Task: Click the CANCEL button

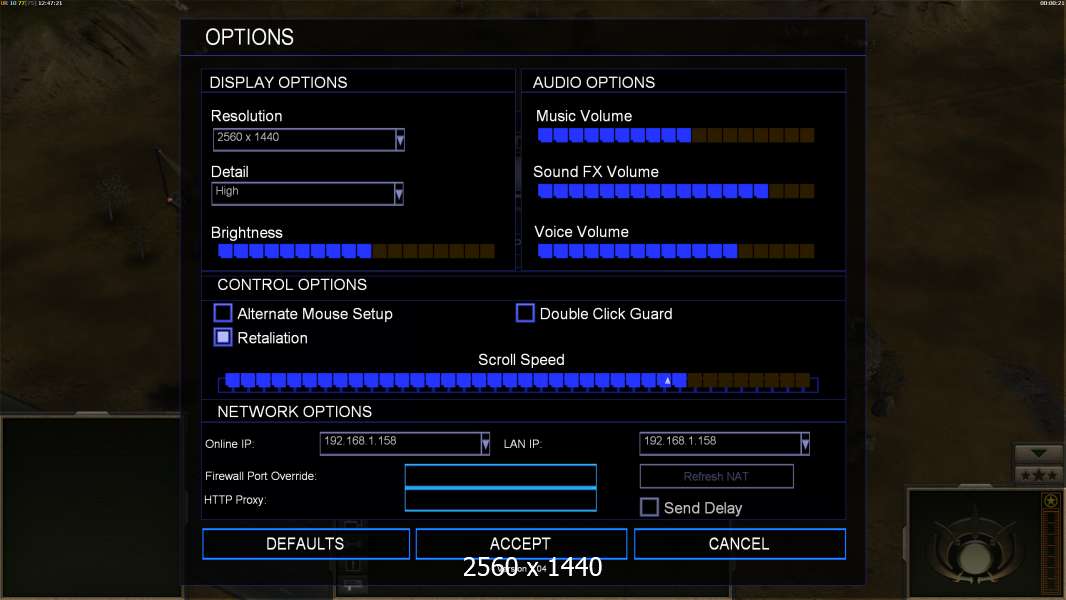Action: click(740, 544)
